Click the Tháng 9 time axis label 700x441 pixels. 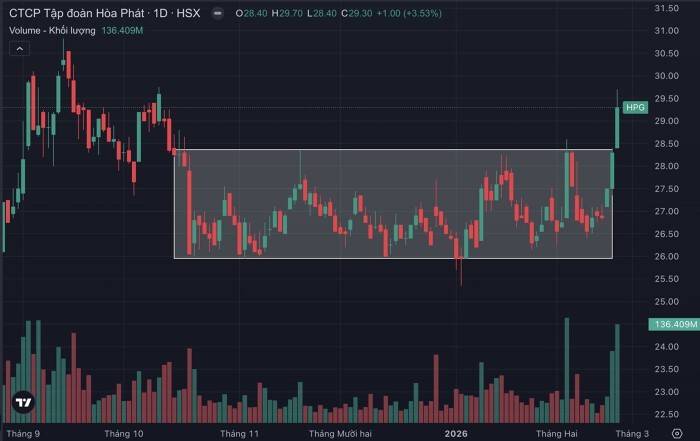tap(22, 432)
